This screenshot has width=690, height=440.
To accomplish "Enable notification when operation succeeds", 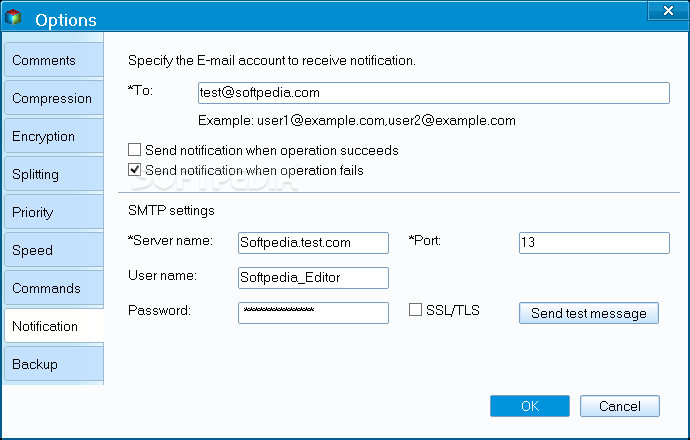I will pyautogui.click(x=135, y=150).
